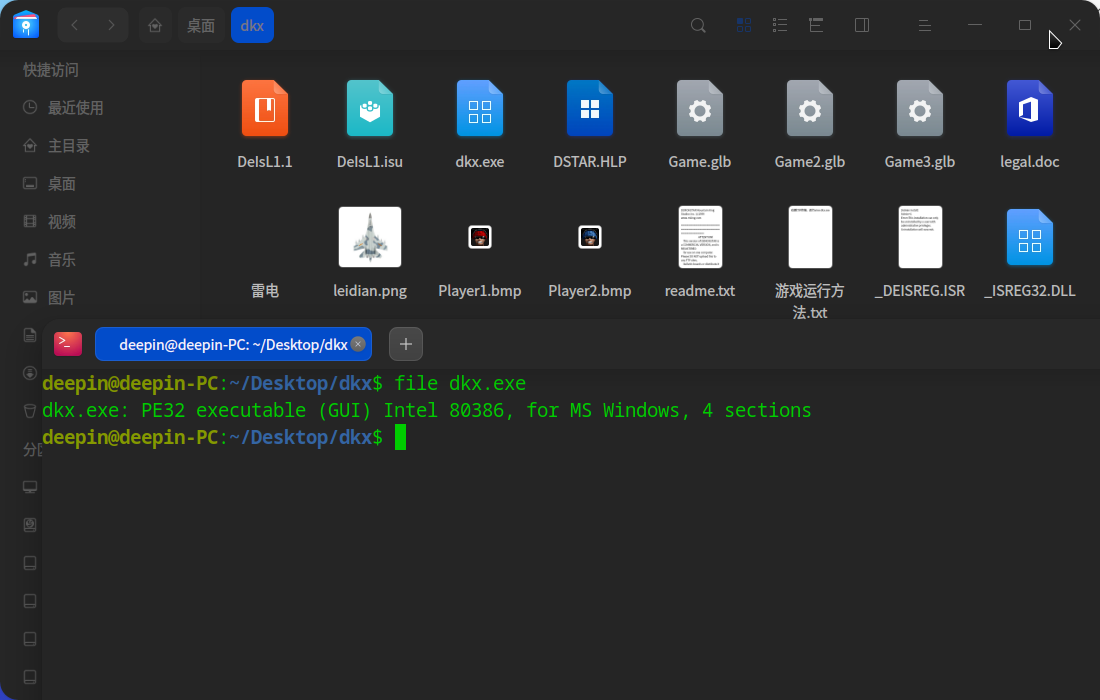Viewport: 1100px width, 700px height.
Task: Switch to tree view mode
Action: click(816, 25)
